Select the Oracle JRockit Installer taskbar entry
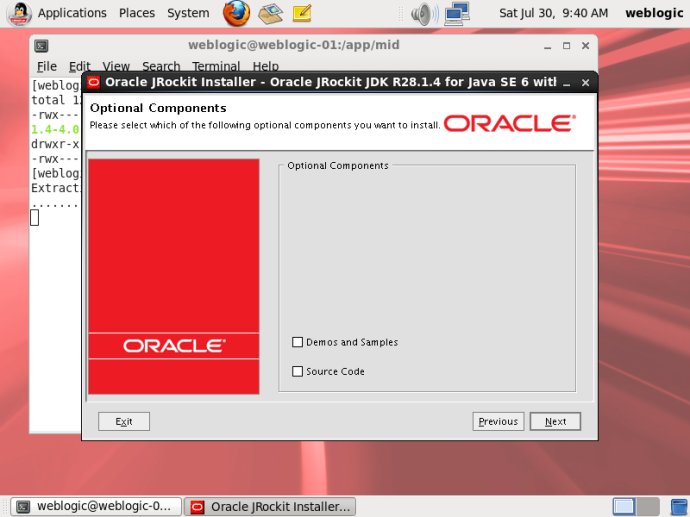The height and width of the screenshot is (517, 690). tap(269, 506)
